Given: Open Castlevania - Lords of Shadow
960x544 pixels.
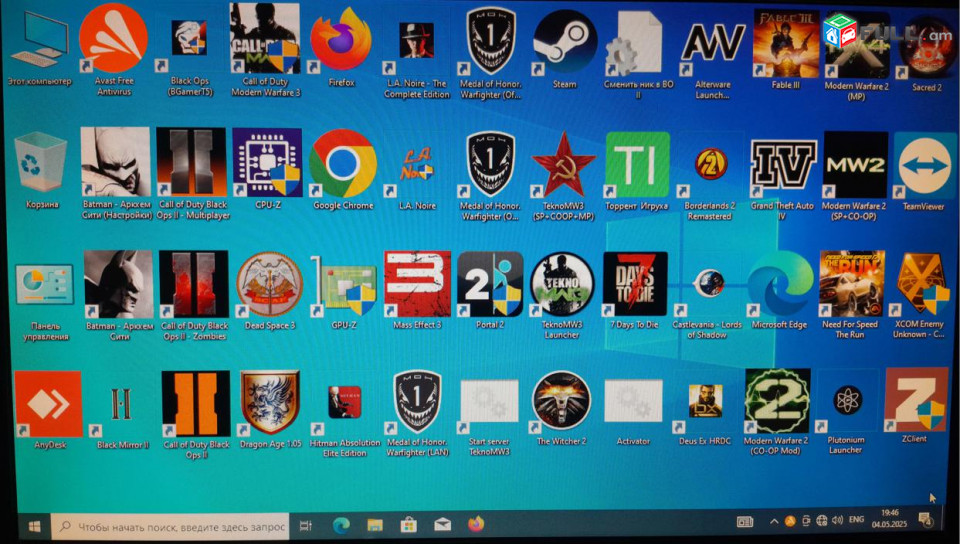Looking at the screenshot, I should click(x=708, y=283).
